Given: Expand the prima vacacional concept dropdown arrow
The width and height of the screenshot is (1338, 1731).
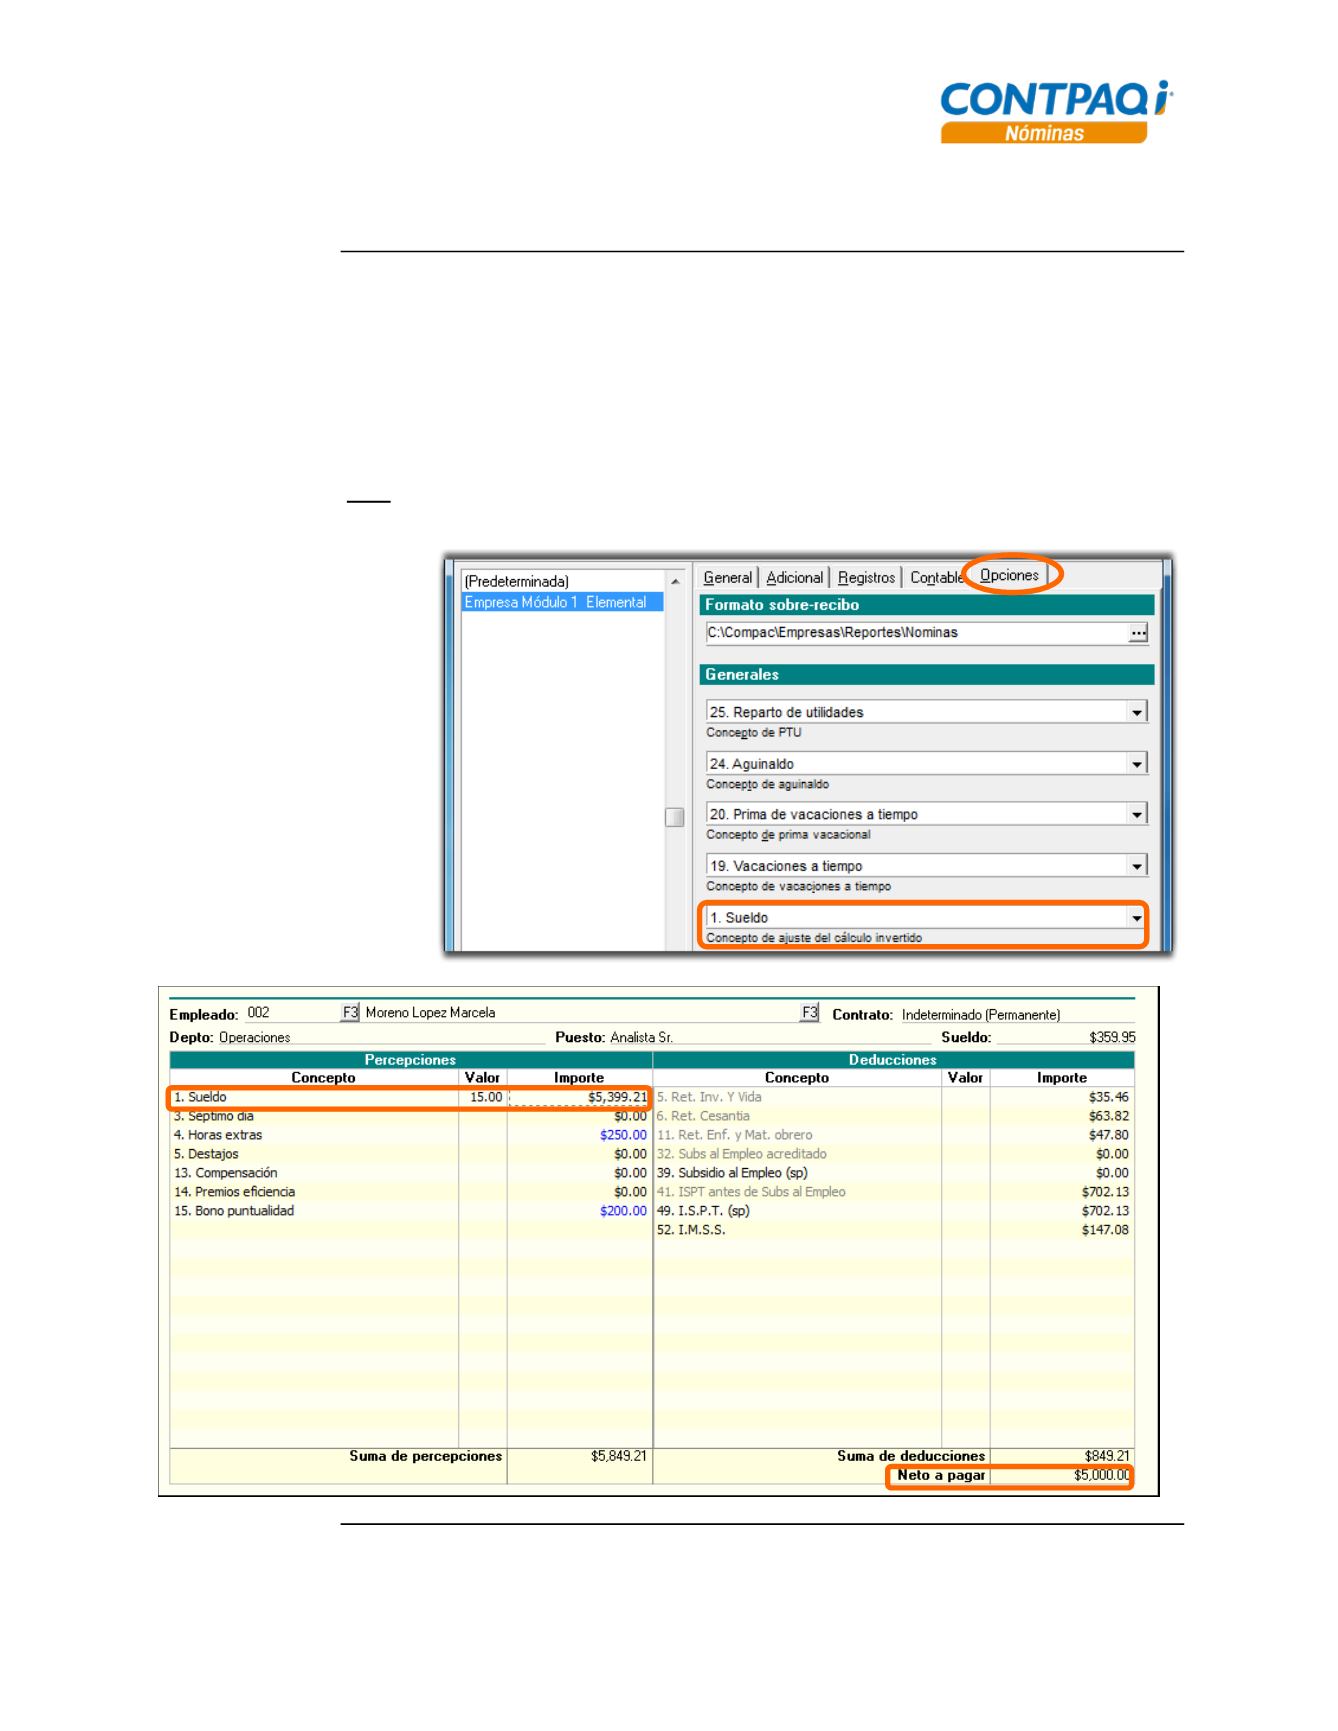Looking at the screenshot, I should click(1137, 814).
